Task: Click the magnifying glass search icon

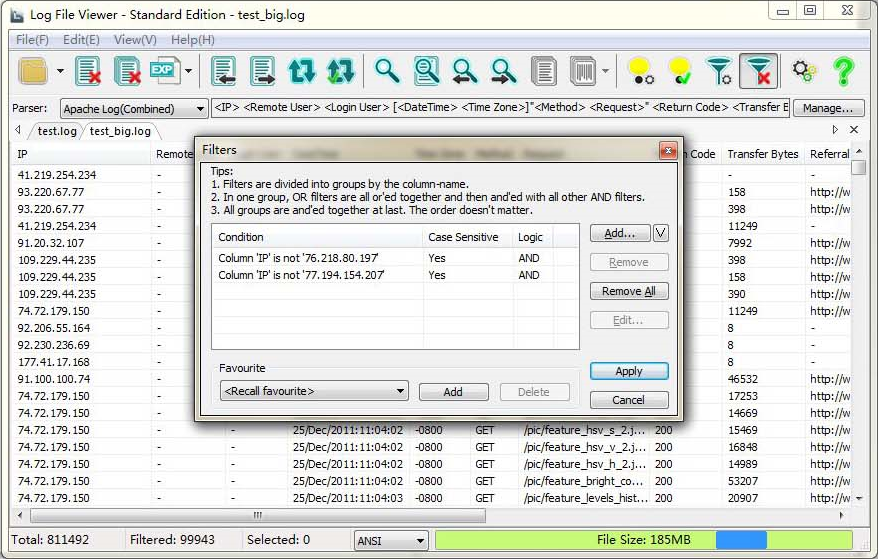Action: coord(387,71)
